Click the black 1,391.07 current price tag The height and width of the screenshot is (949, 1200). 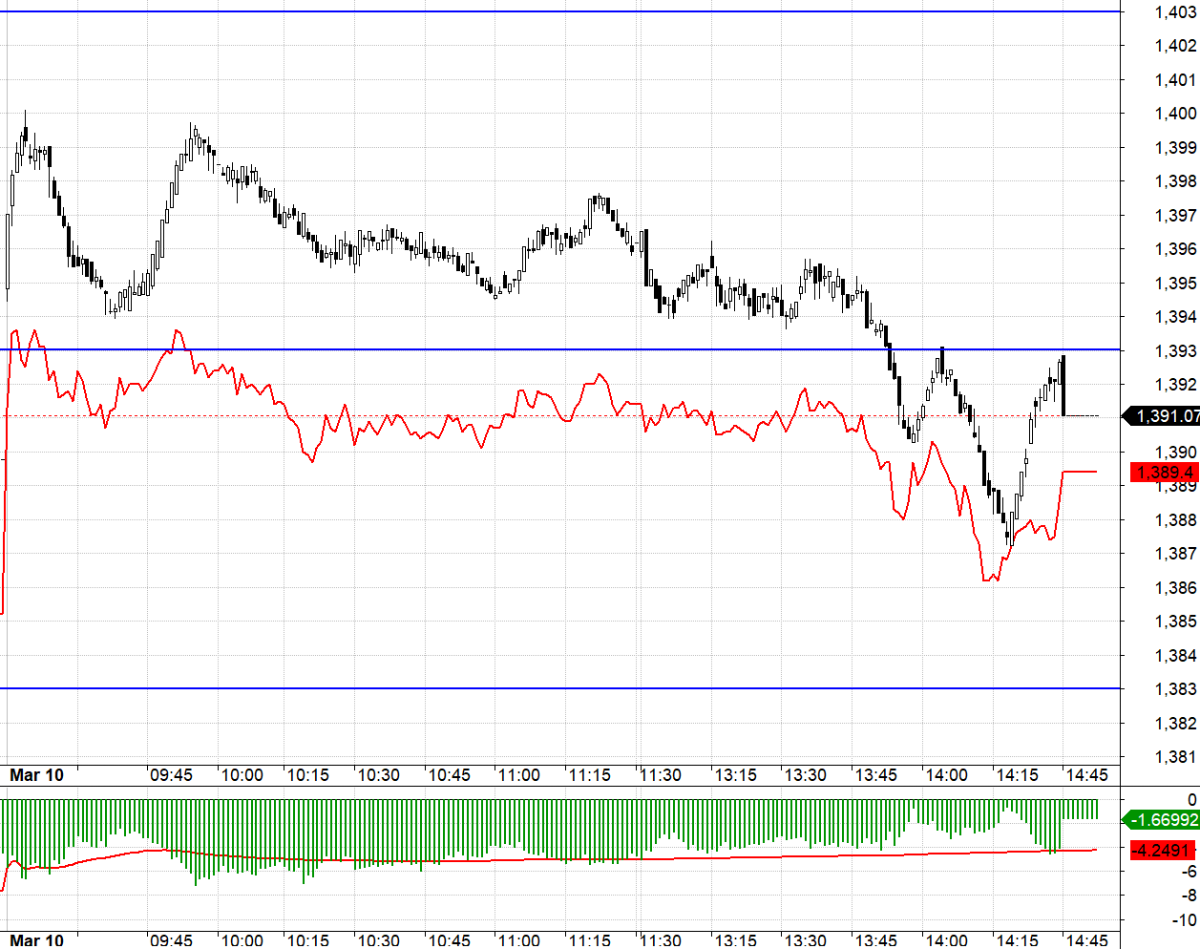[1163, 417]
